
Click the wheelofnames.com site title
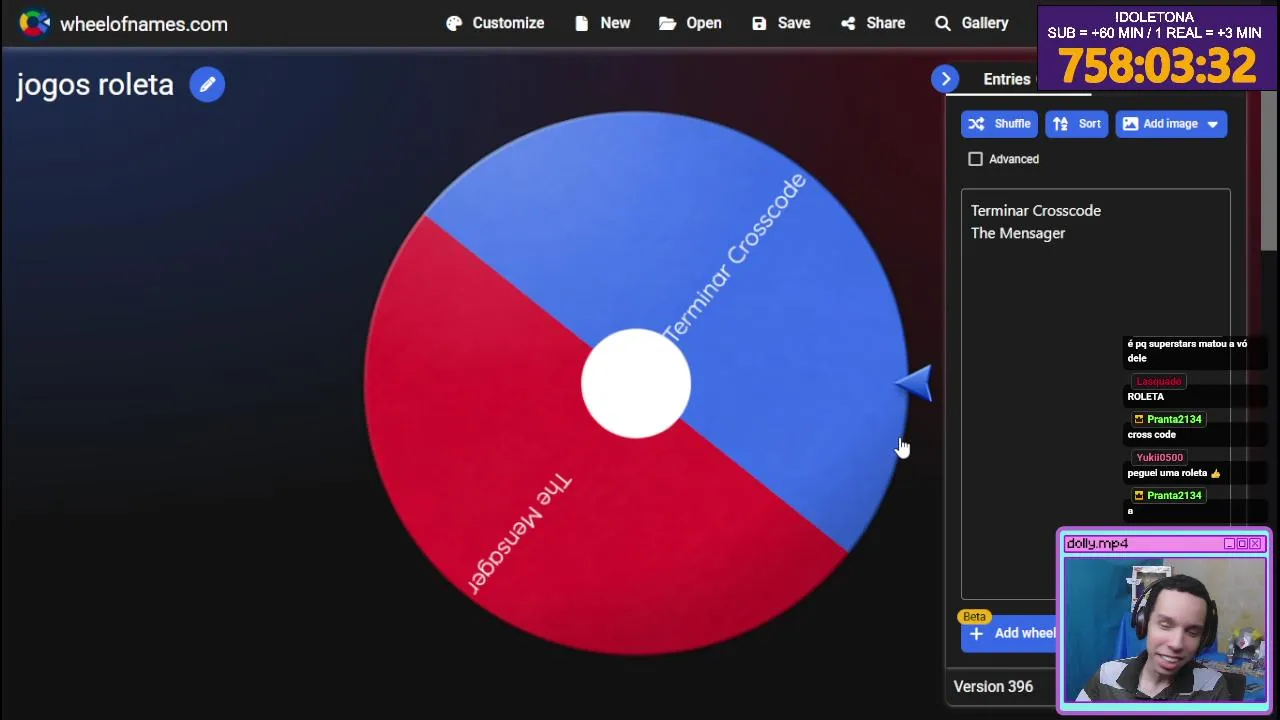click(144, 24)
